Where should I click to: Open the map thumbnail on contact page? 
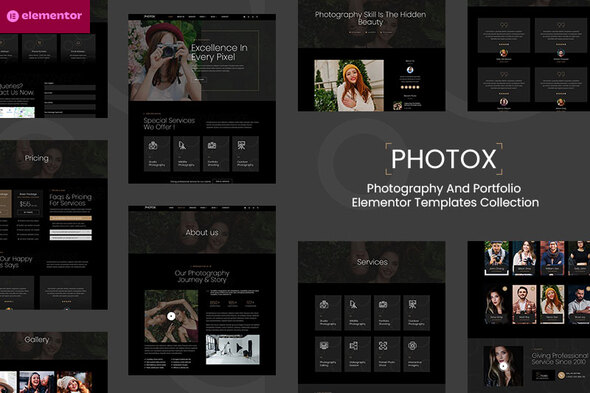(17, 112)
